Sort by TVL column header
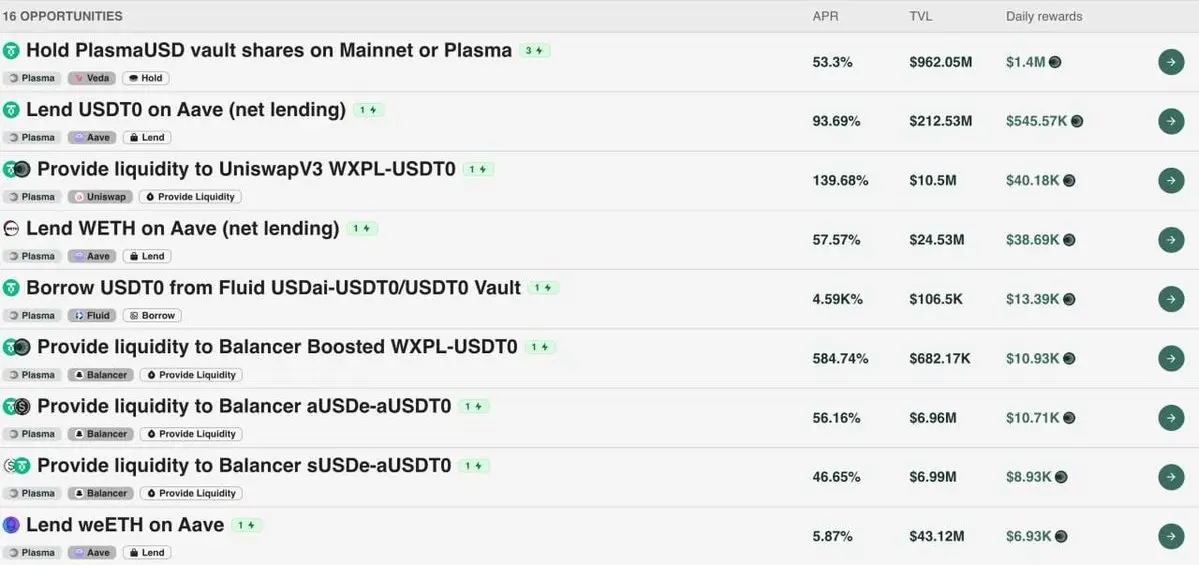Screen dimensions: 1199x565 coord(920,16)
